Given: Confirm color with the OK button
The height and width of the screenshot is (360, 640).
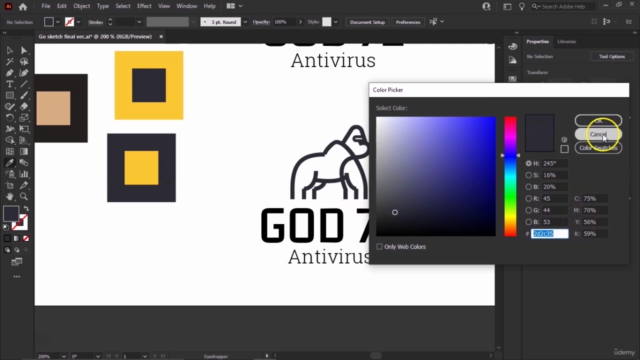Looking at the screenshot, I should [598, 120].
